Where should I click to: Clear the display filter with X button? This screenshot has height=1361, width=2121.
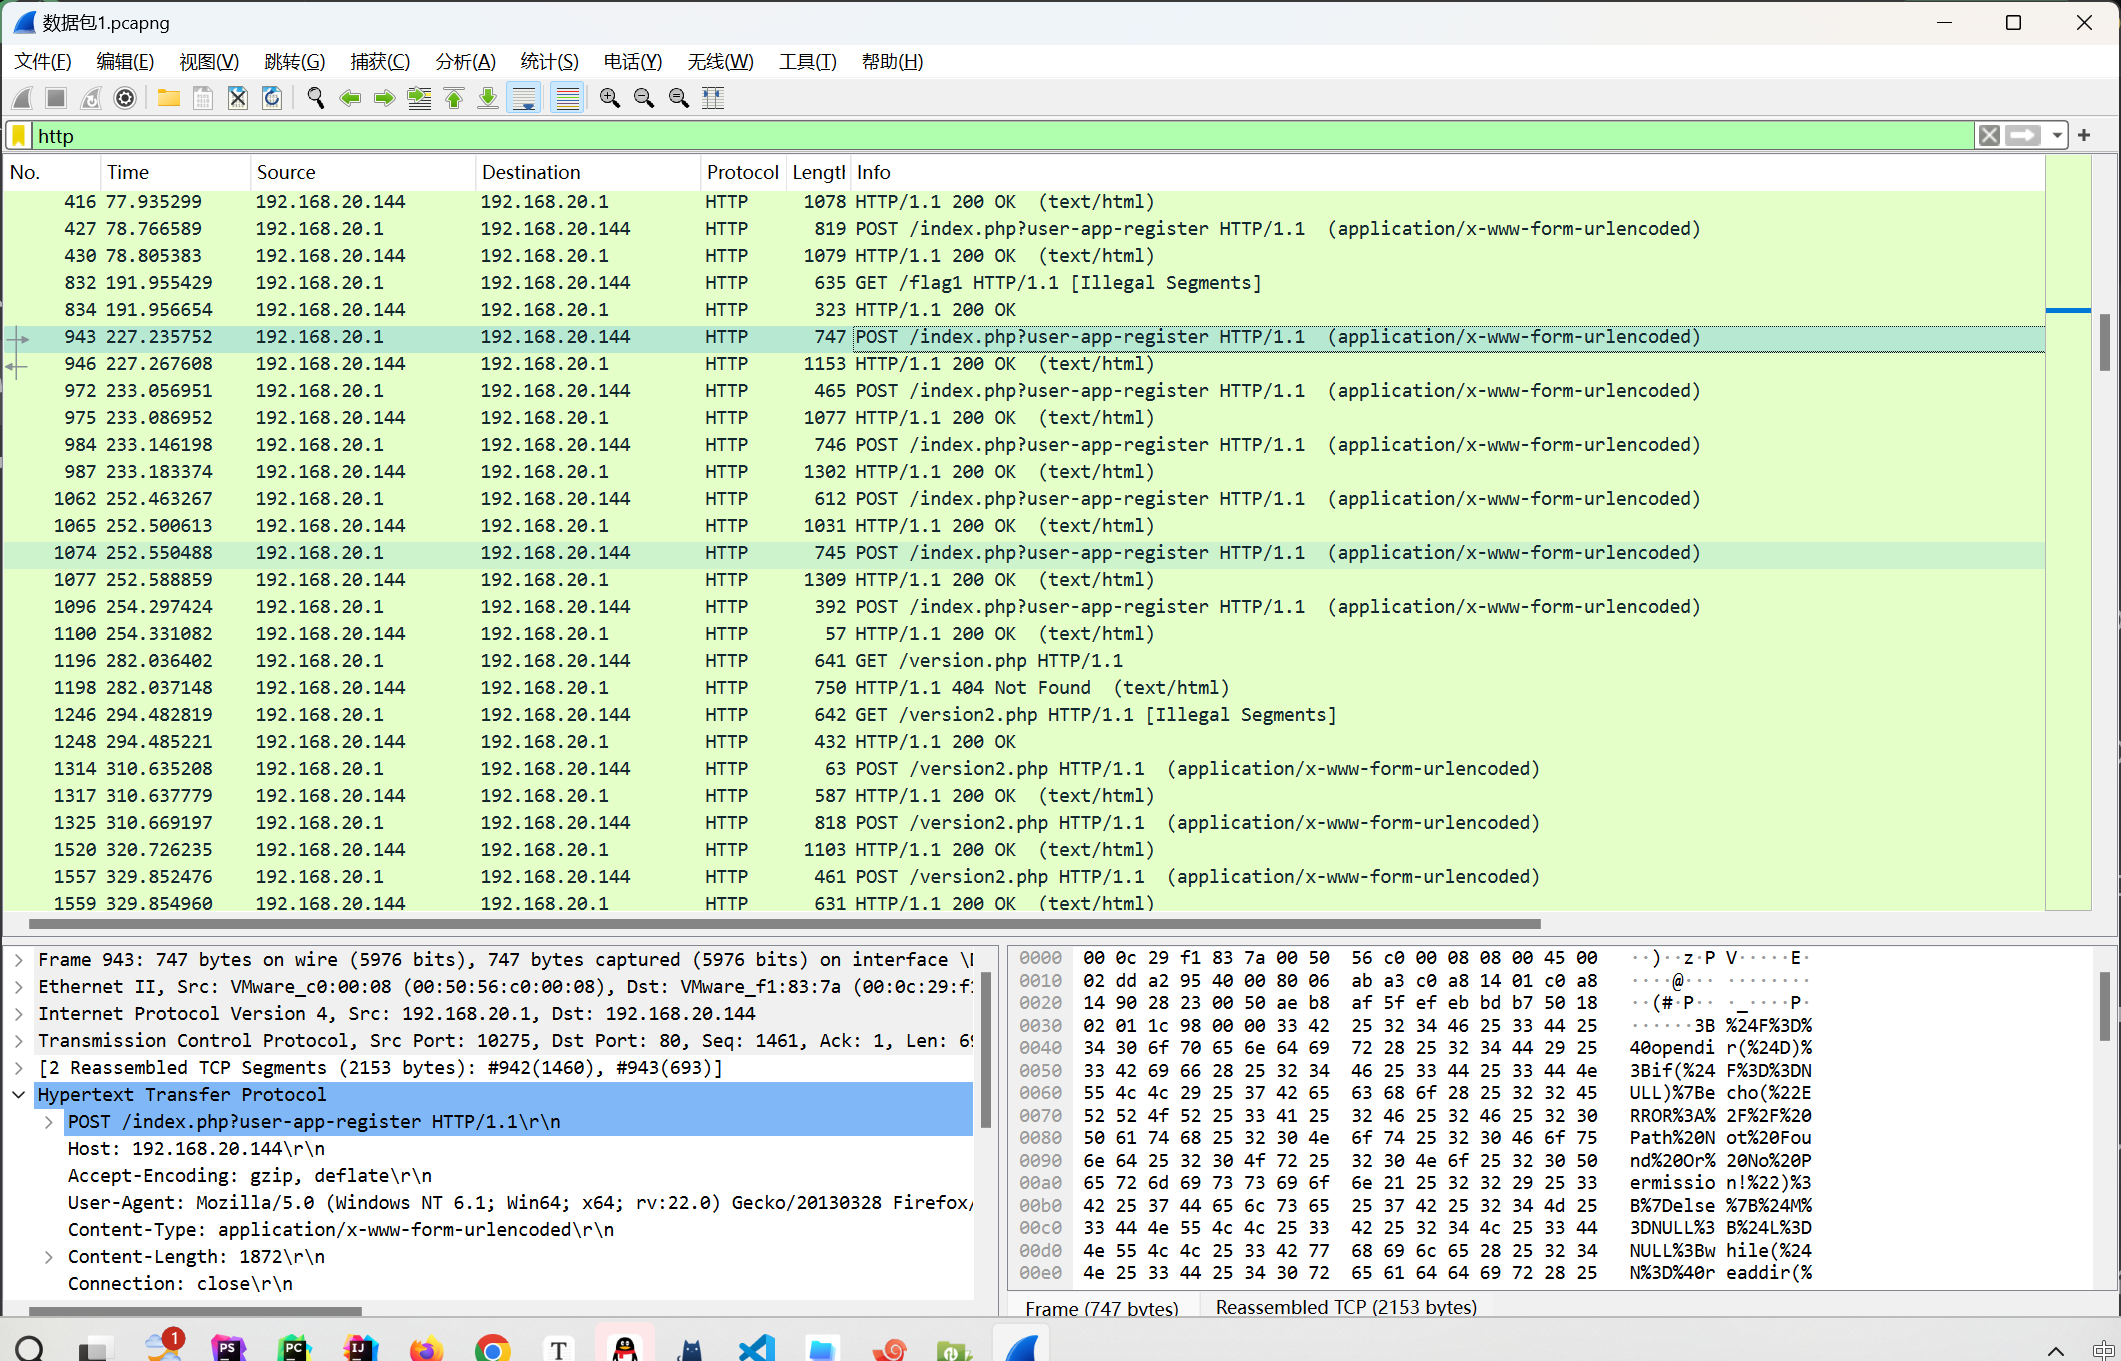[1989, 136]
